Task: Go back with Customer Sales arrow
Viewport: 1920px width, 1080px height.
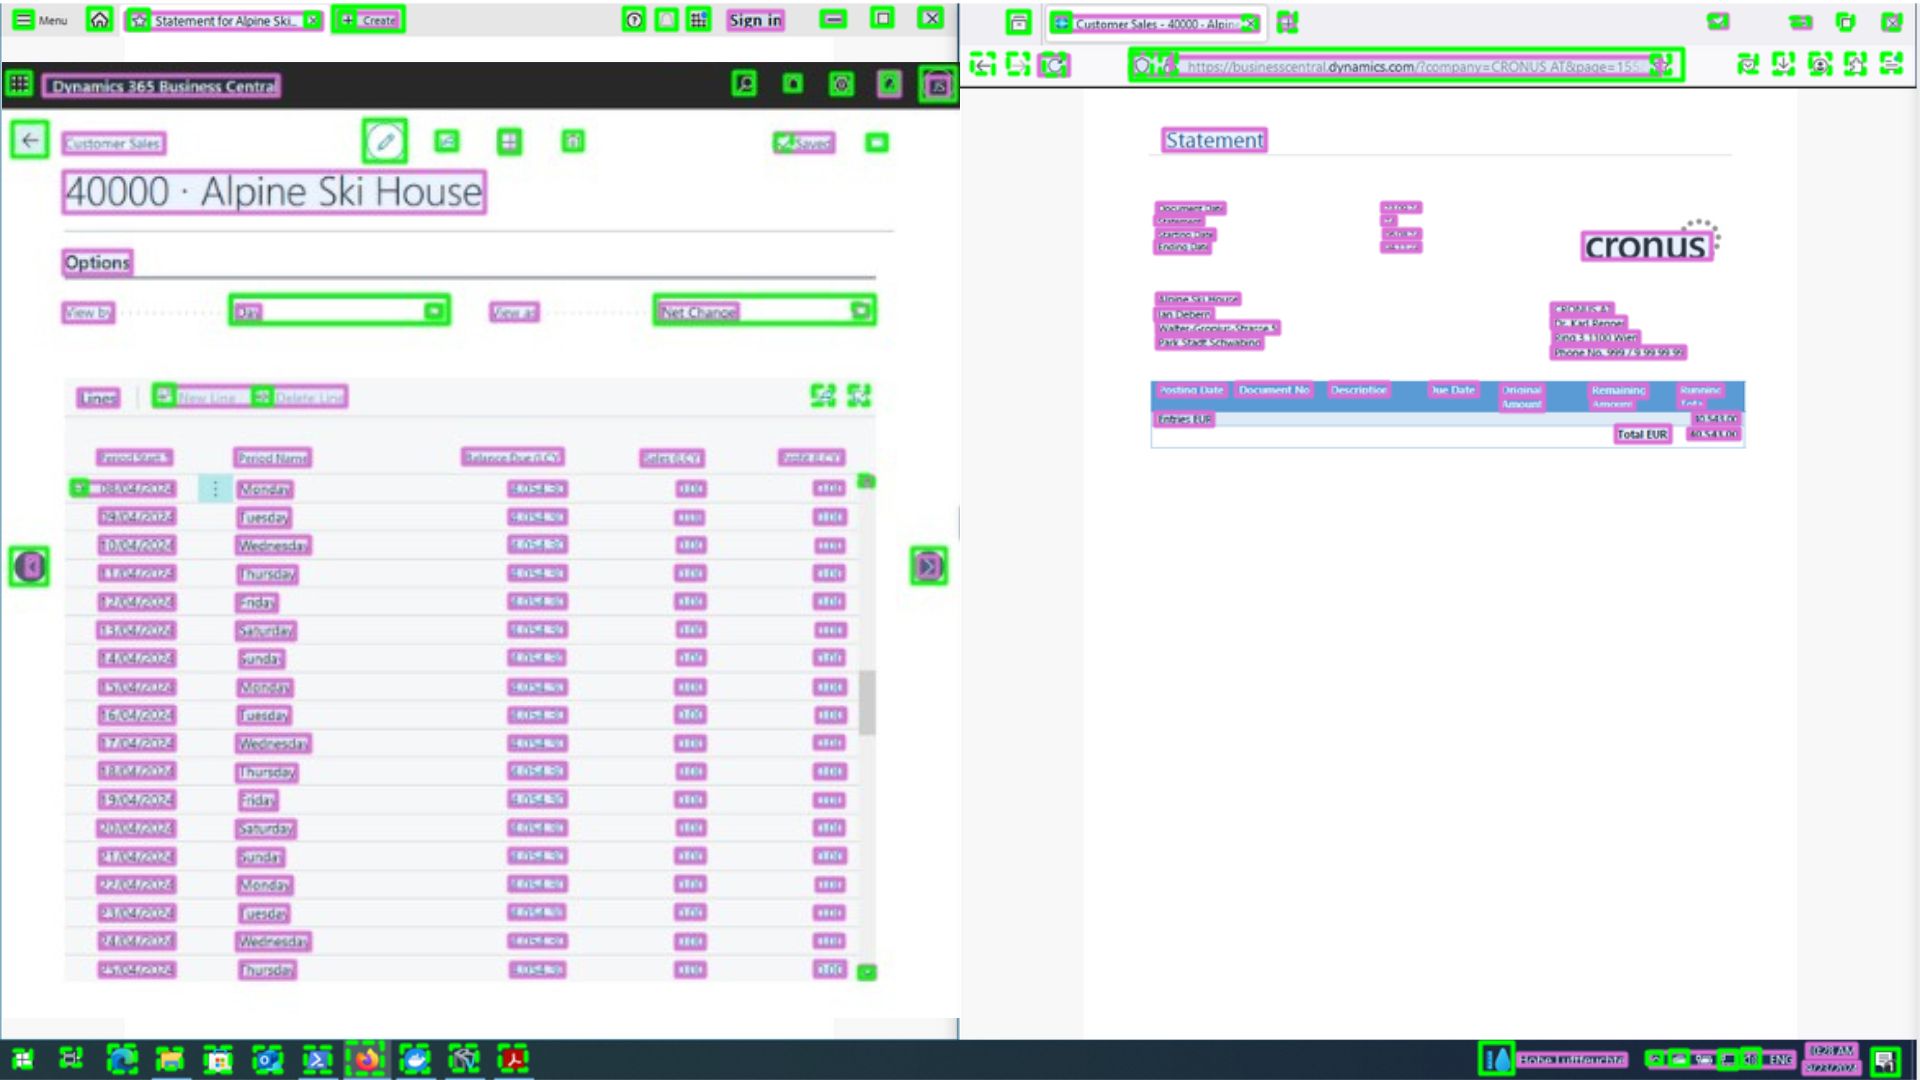Action: [x=30, y=141]
